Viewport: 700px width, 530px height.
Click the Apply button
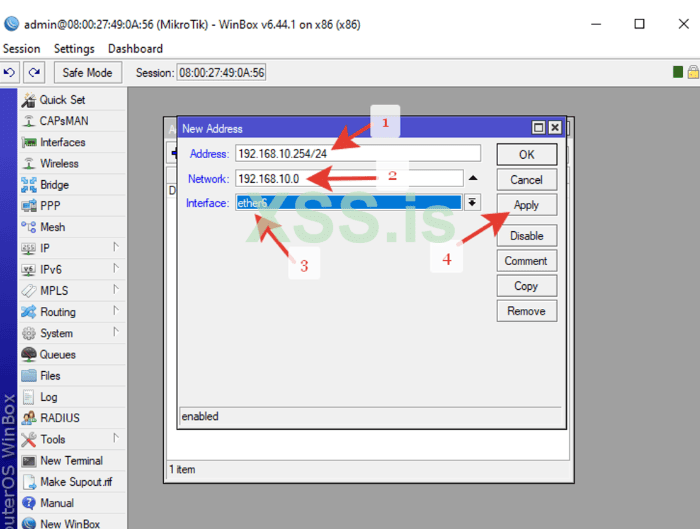[527, 205]
